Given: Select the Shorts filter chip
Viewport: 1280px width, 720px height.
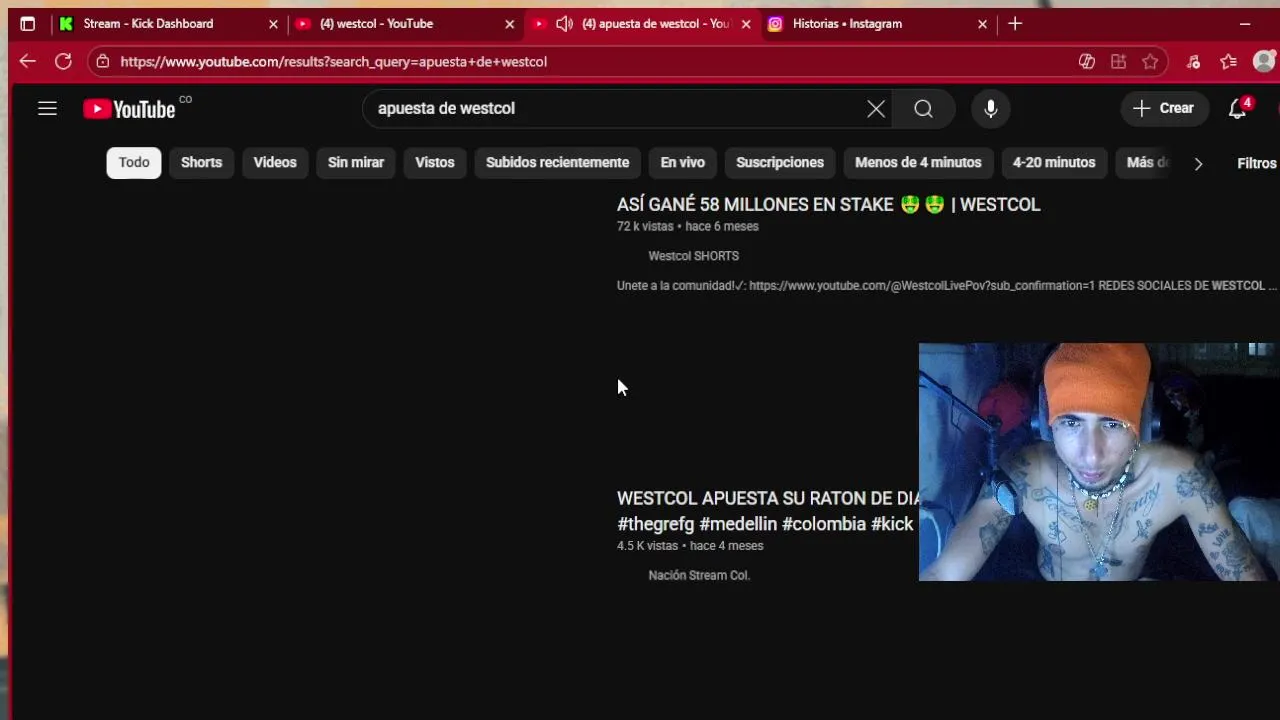Looking at the screenshot, I should 201,162.
